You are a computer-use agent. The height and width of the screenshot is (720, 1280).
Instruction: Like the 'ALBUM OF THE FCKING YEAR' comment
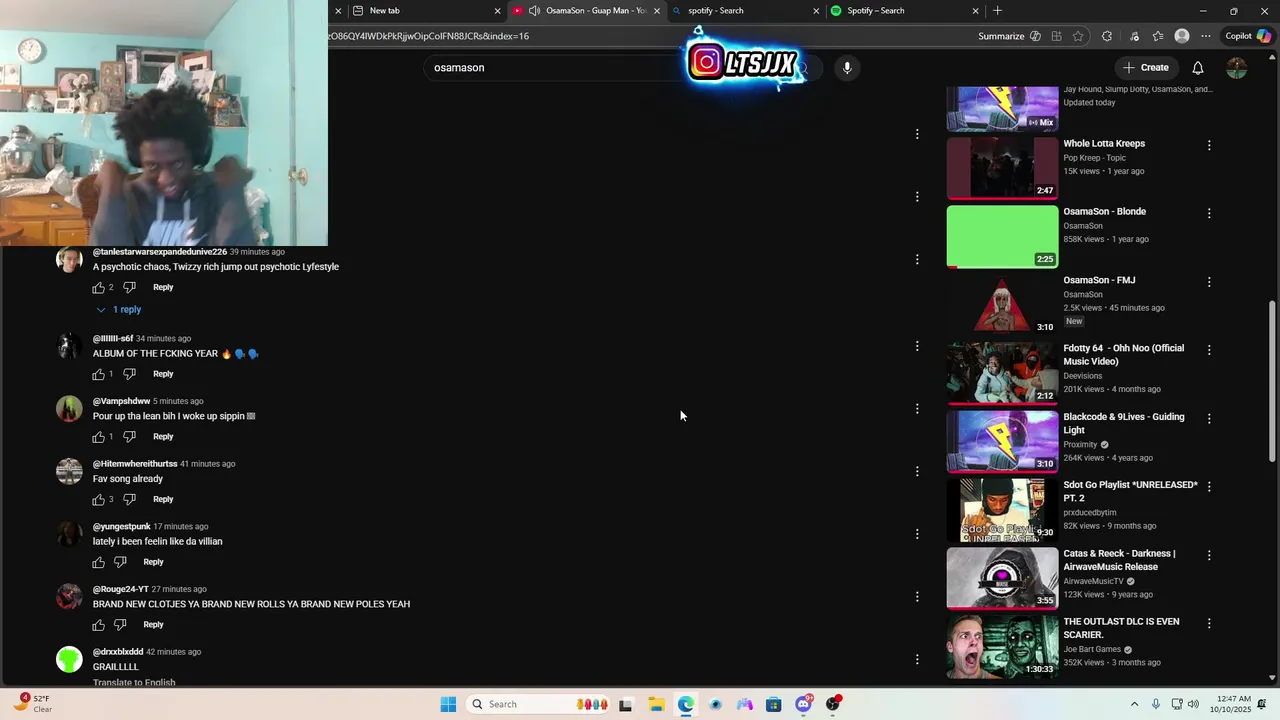98,374
